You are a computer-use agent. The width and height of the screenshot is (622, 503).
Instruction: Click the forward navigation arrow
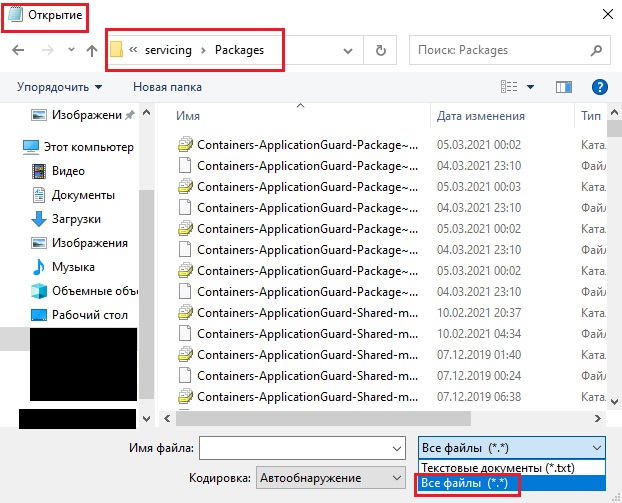click(x=48, y=50)
